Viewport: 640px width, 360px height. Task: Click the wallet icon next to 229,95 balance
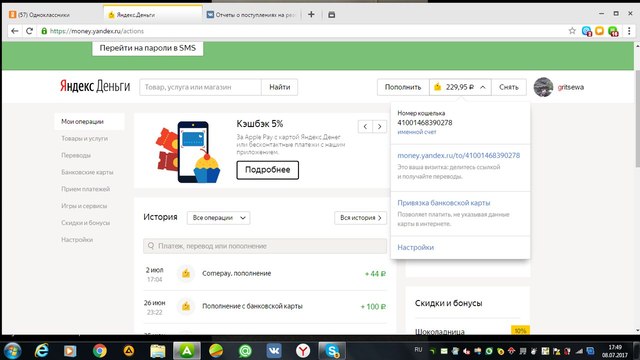pyautogui.click(x=438, y=87)
